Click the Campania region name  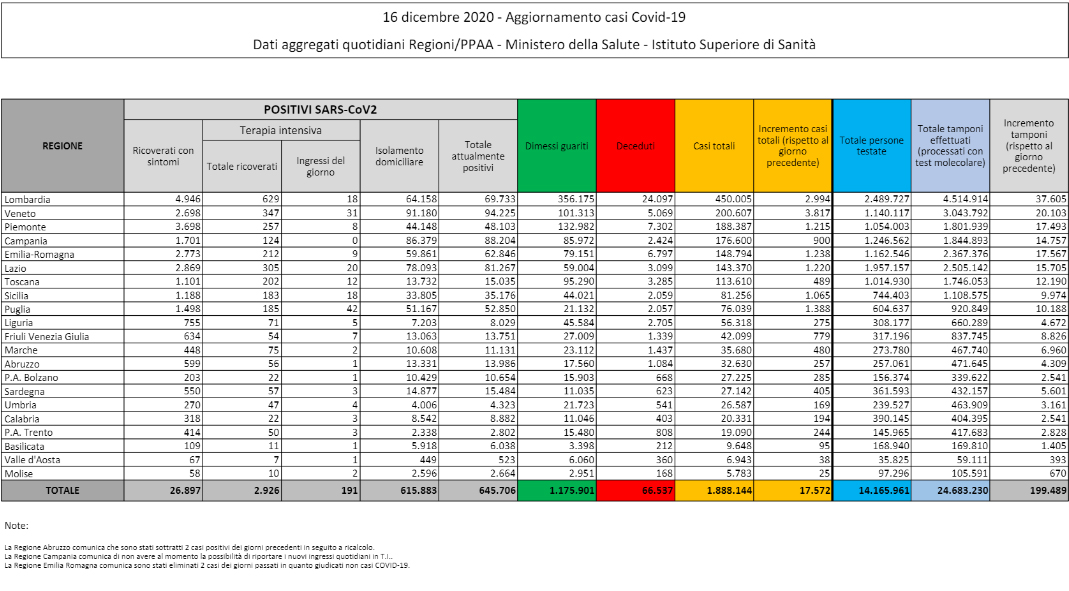[x=63, y=241]
